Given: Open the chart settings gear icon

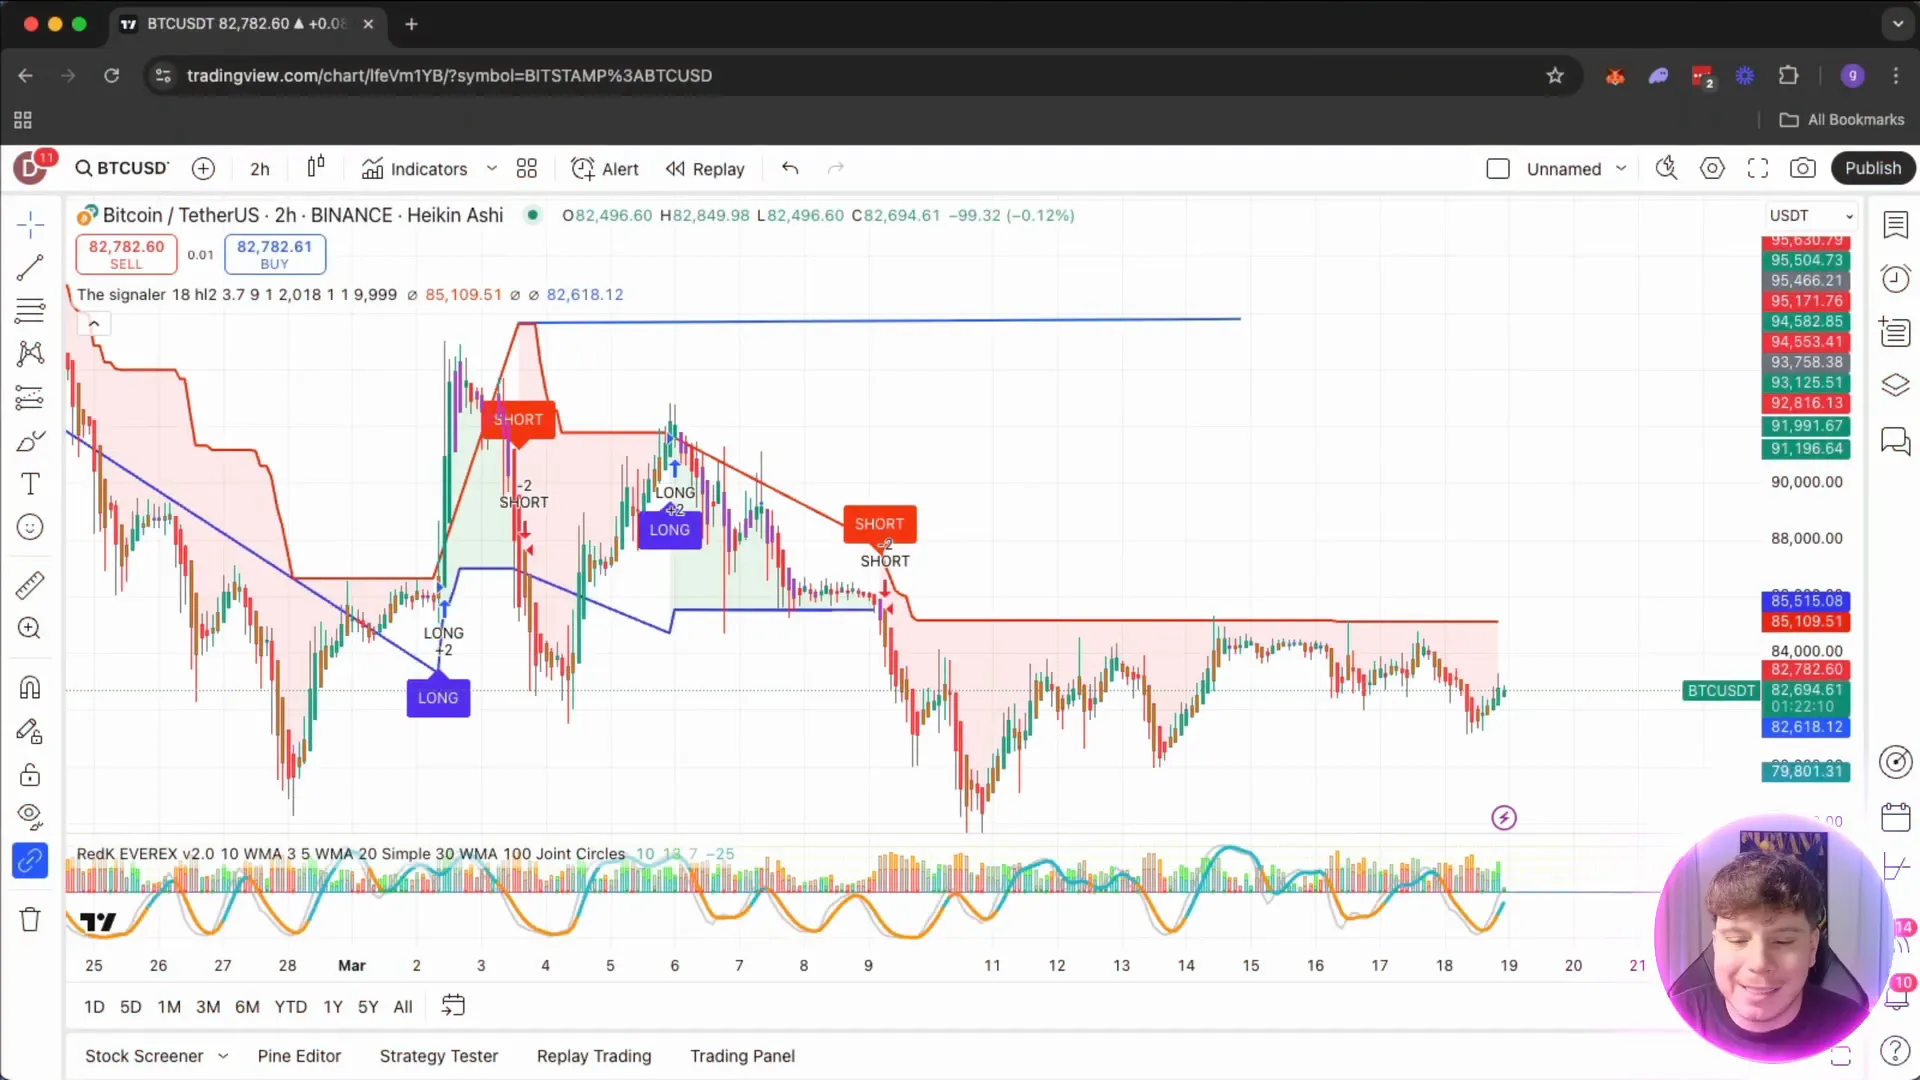Looking at the screenshot, I should [x=1712, y=168].
